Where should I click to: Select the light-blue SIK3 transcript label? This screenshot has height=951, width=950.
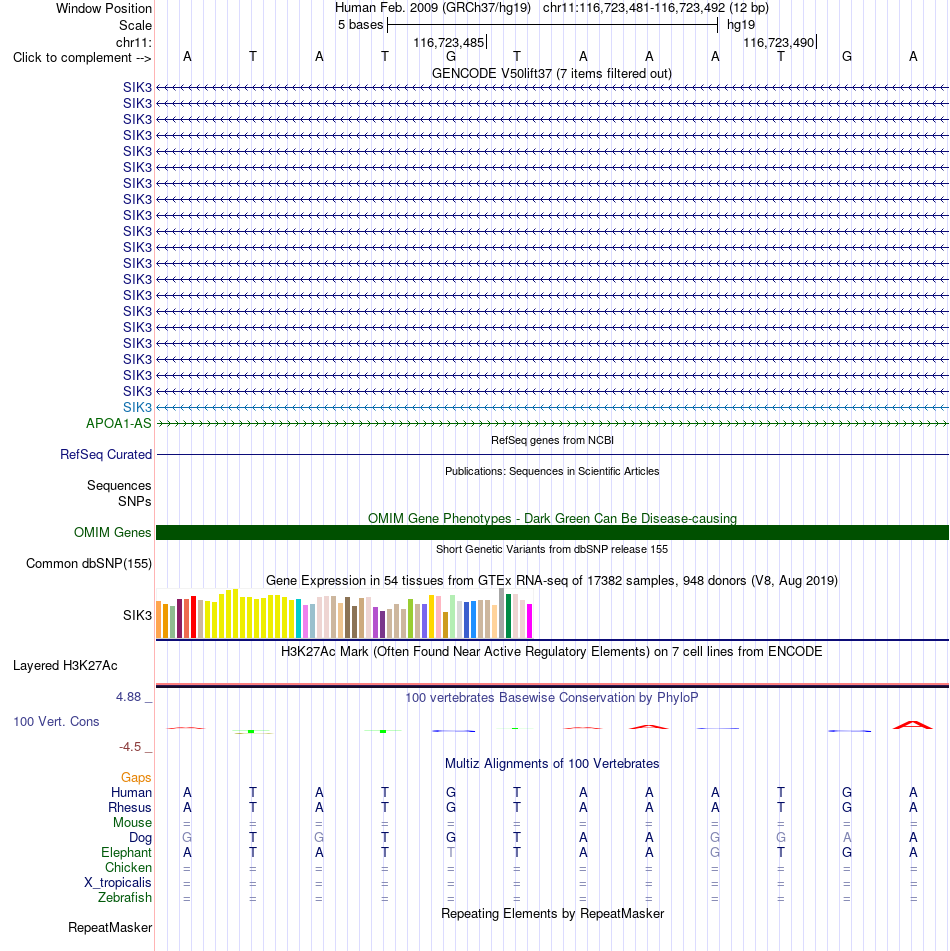click(137, 408)
